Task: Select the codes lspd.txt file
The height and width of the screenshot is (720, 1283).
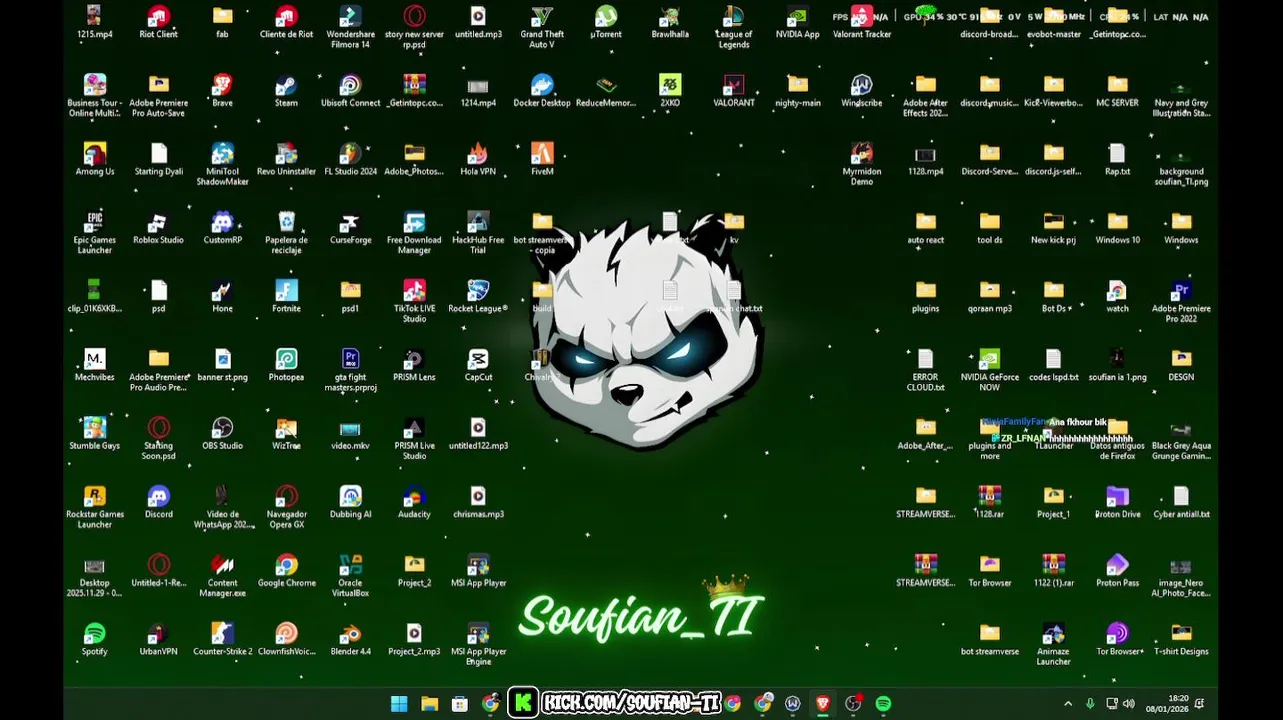Action: click(x=1053, y=365)
